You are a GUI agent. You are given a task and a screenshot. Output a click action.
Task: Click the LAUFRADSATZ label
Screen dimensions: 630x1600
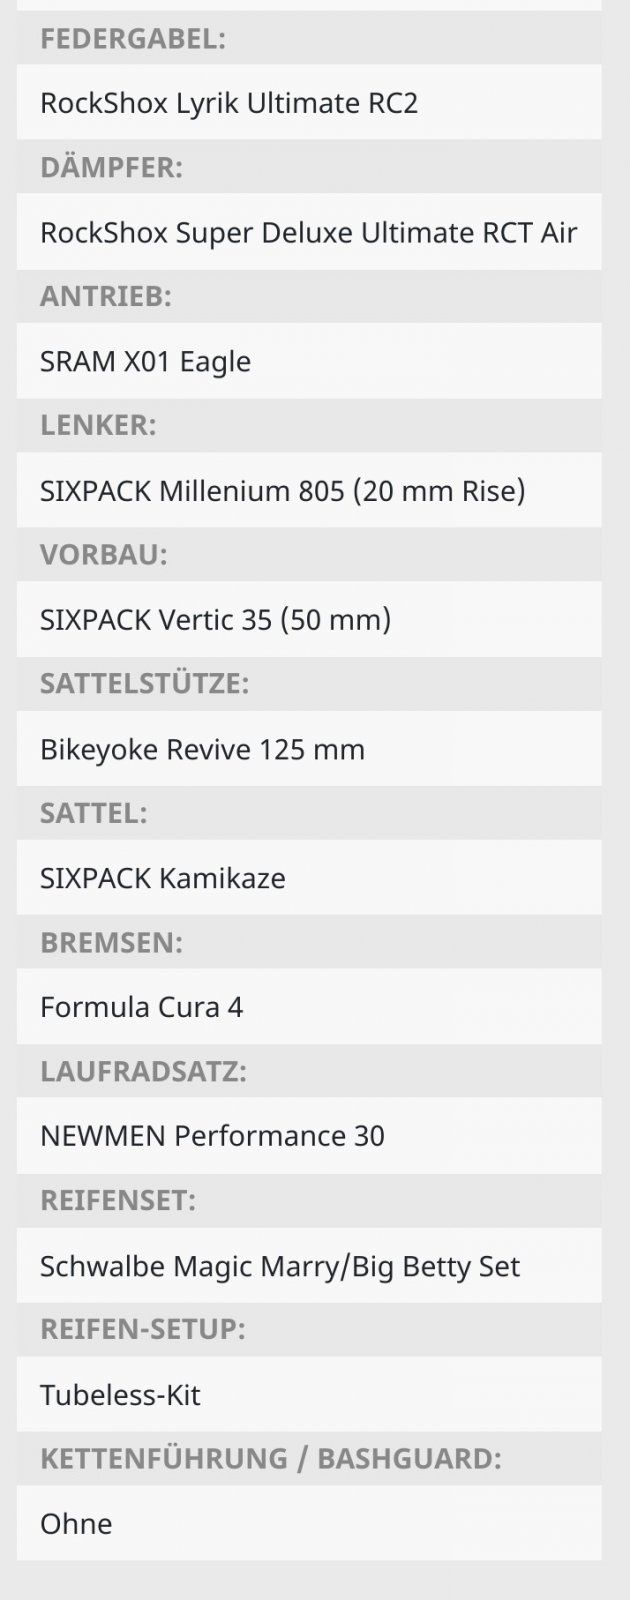(x=143, y=1071)
